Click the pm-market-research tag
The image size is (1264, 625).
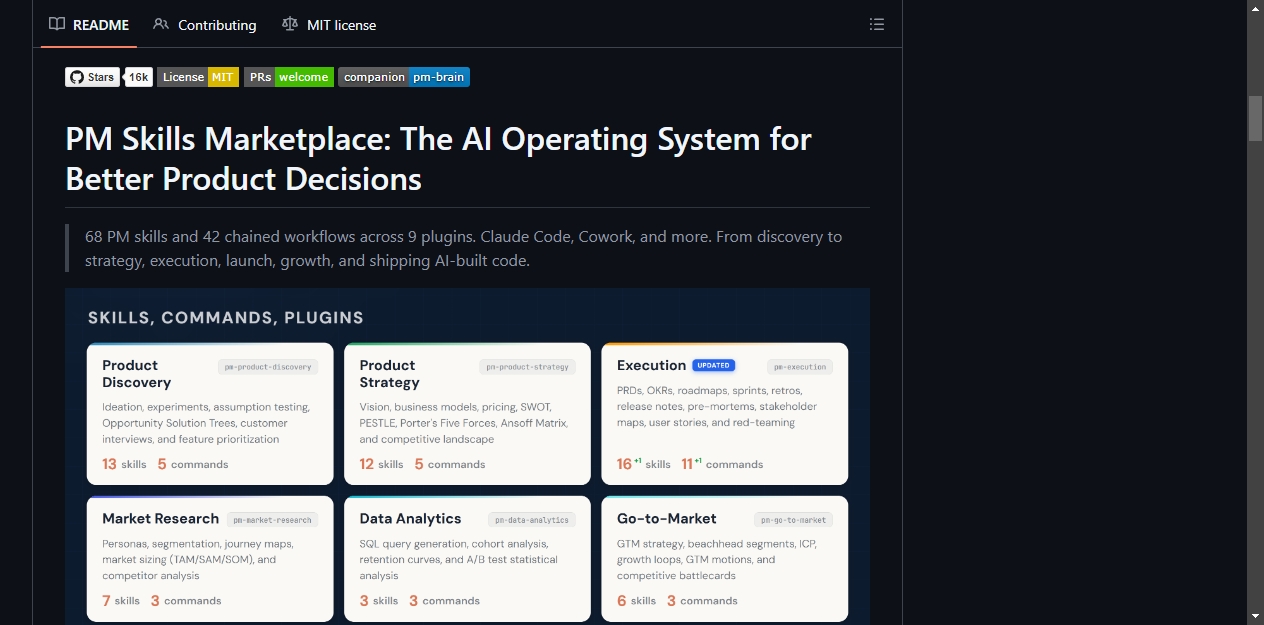pos(272,520)
